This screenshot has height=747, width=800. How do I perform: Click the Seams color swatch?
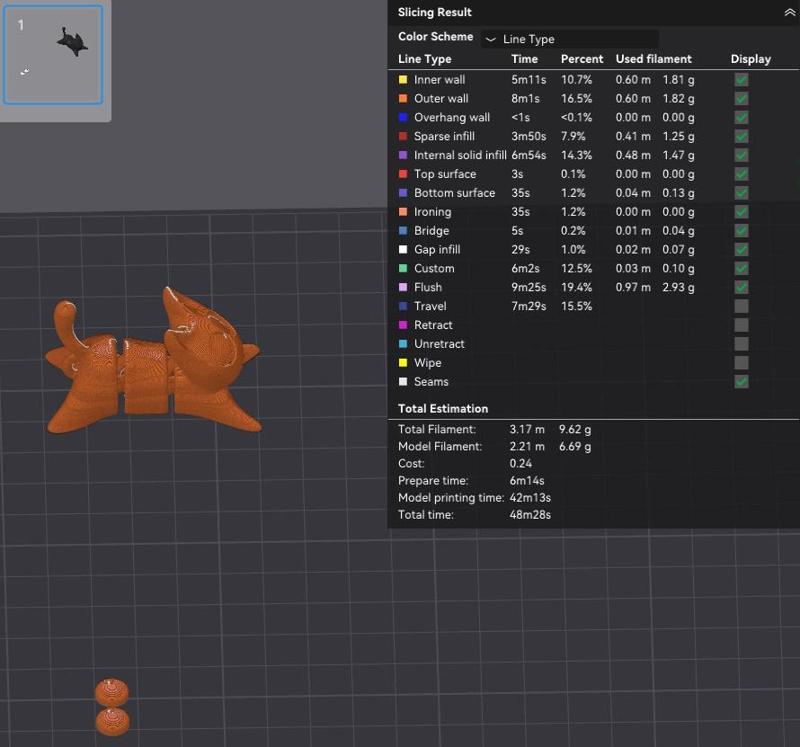(x=403, y=382)
